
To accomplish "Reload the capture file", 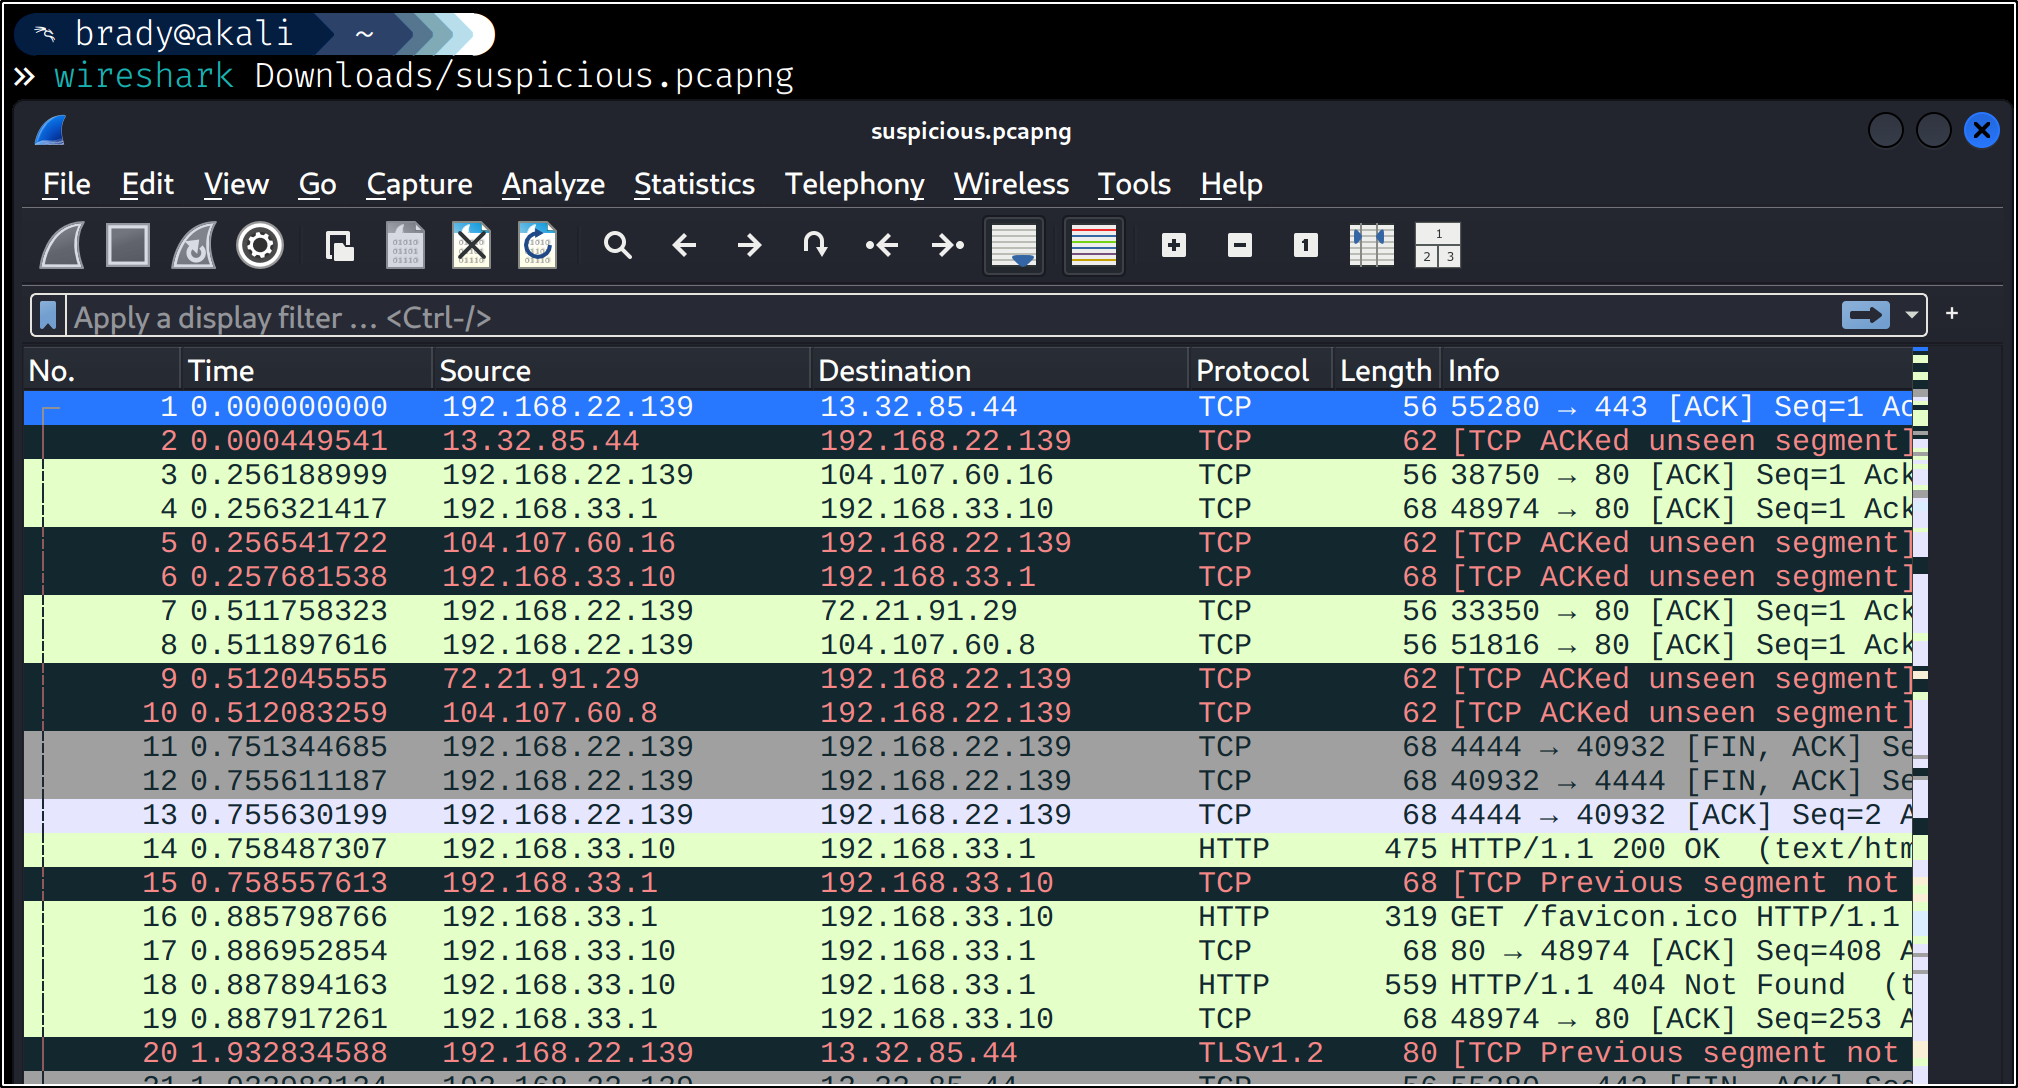I will (537, 245).
